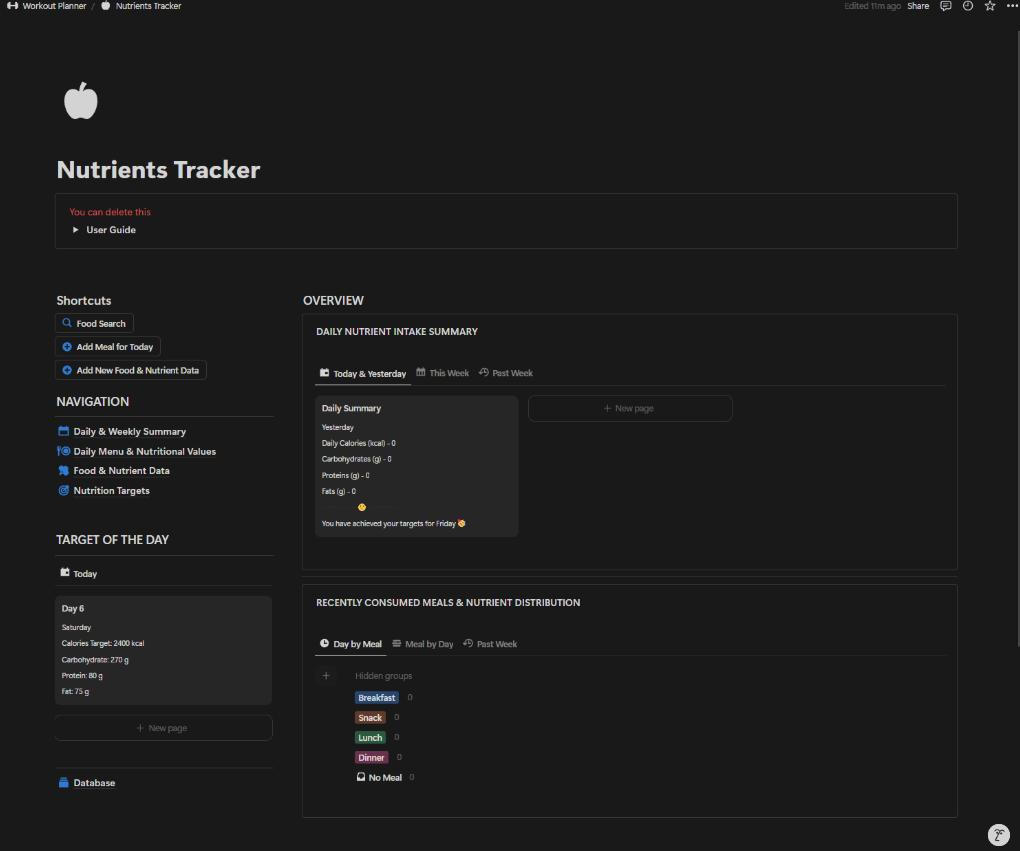The image size is (1020, 851).
Task: Click the Dinner group tag
Action: pyautogui.click(x=371, y=757)
